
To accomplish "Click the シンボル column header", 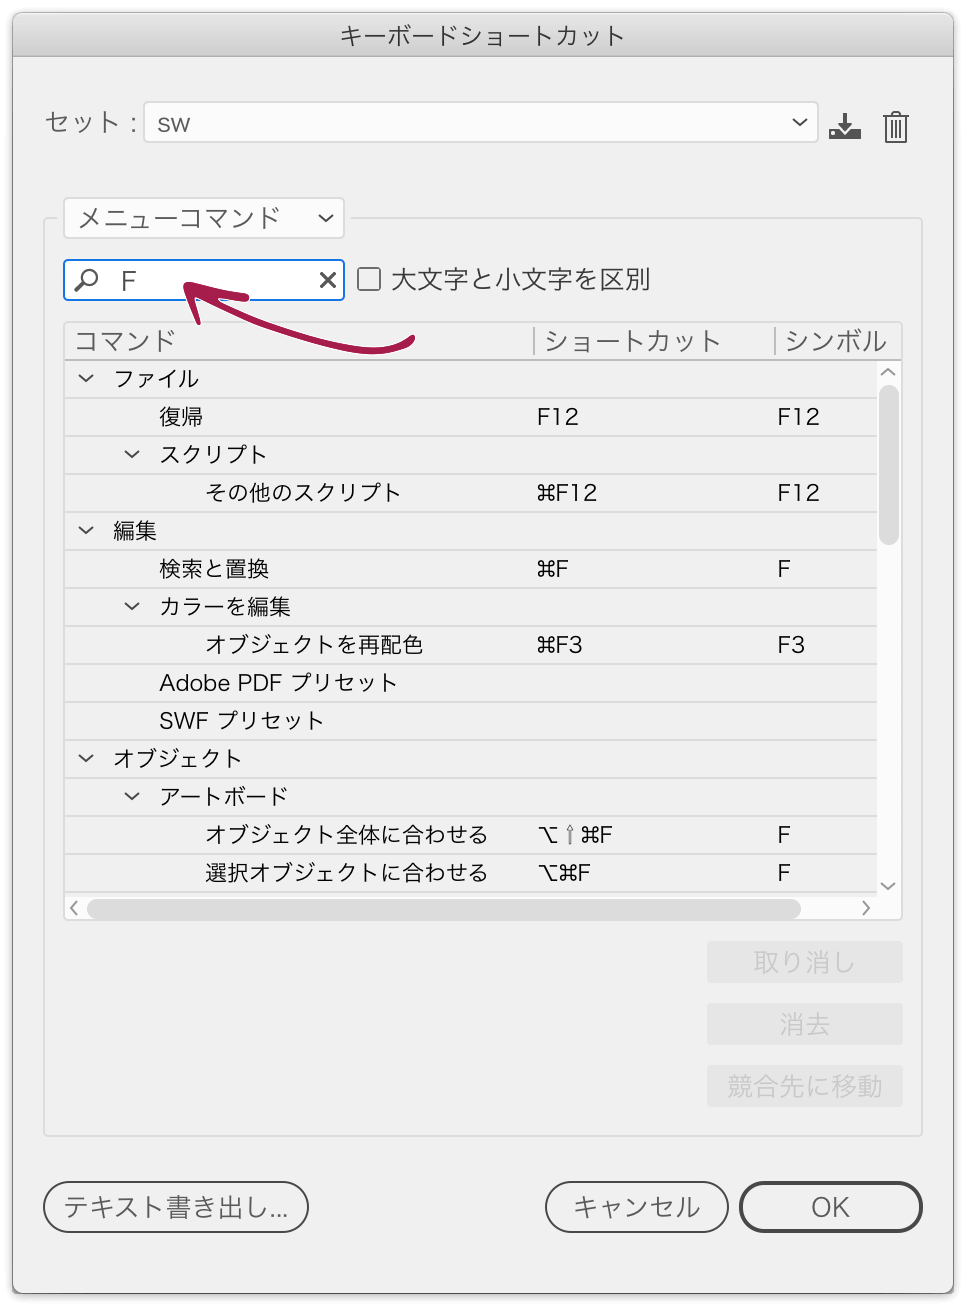I will tap(838, 341).
